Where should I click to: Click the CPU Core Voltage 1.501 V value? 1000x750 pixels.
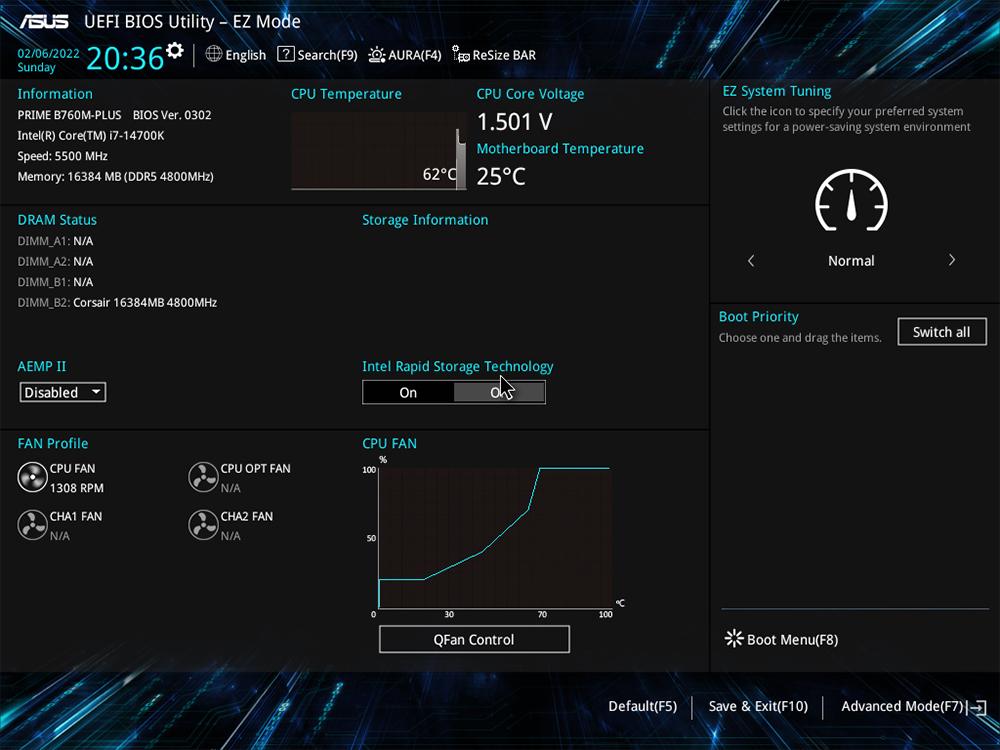515,122
